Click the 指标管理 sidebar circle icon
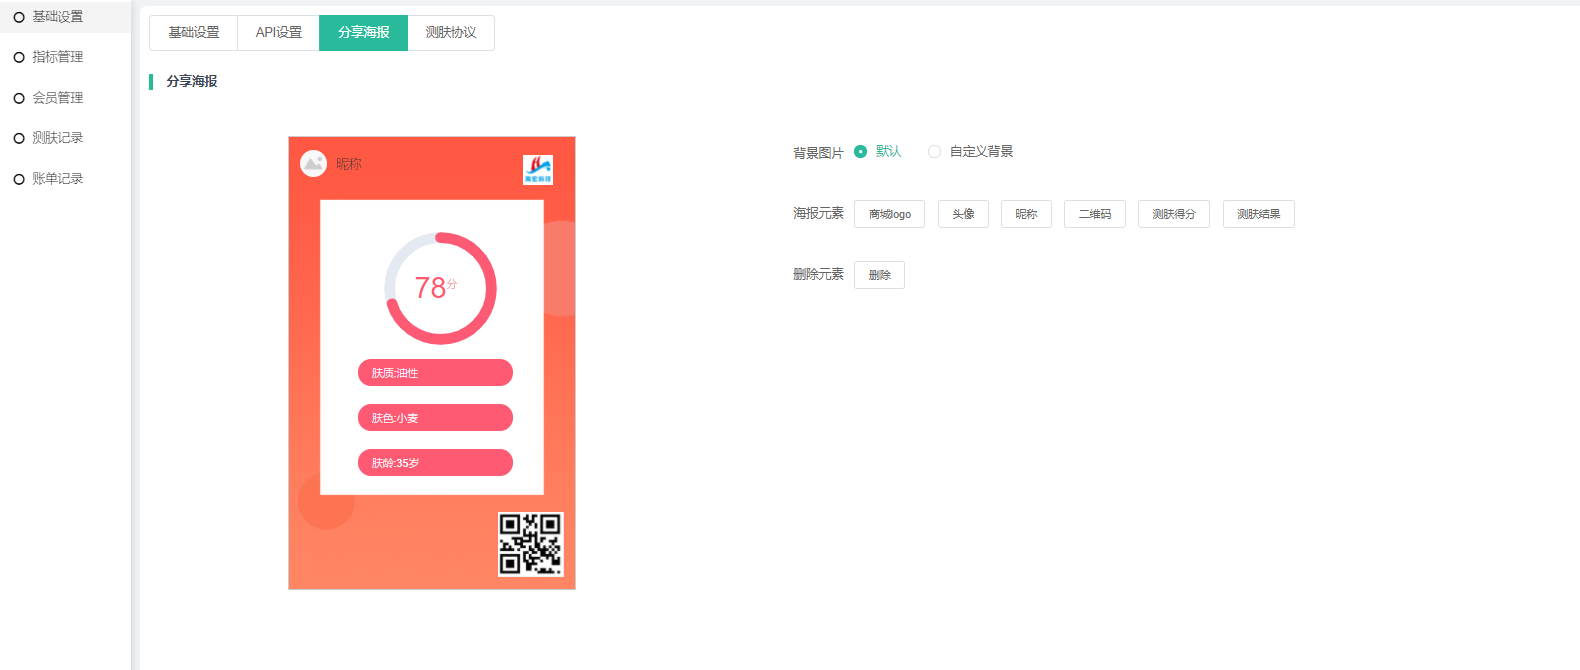The image size is (1580, 670). pos(19,57)
